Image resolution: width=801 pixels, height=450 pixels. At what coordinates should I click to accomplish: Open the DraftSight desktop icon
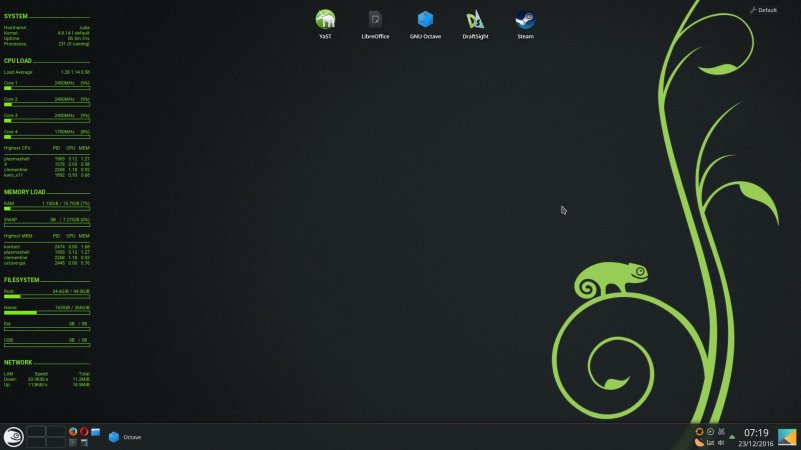tap(475, 24)
